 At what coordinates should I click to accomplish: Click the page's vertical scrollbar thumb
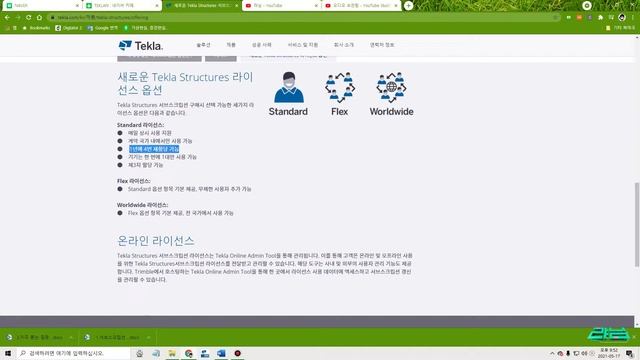(637, 224)
